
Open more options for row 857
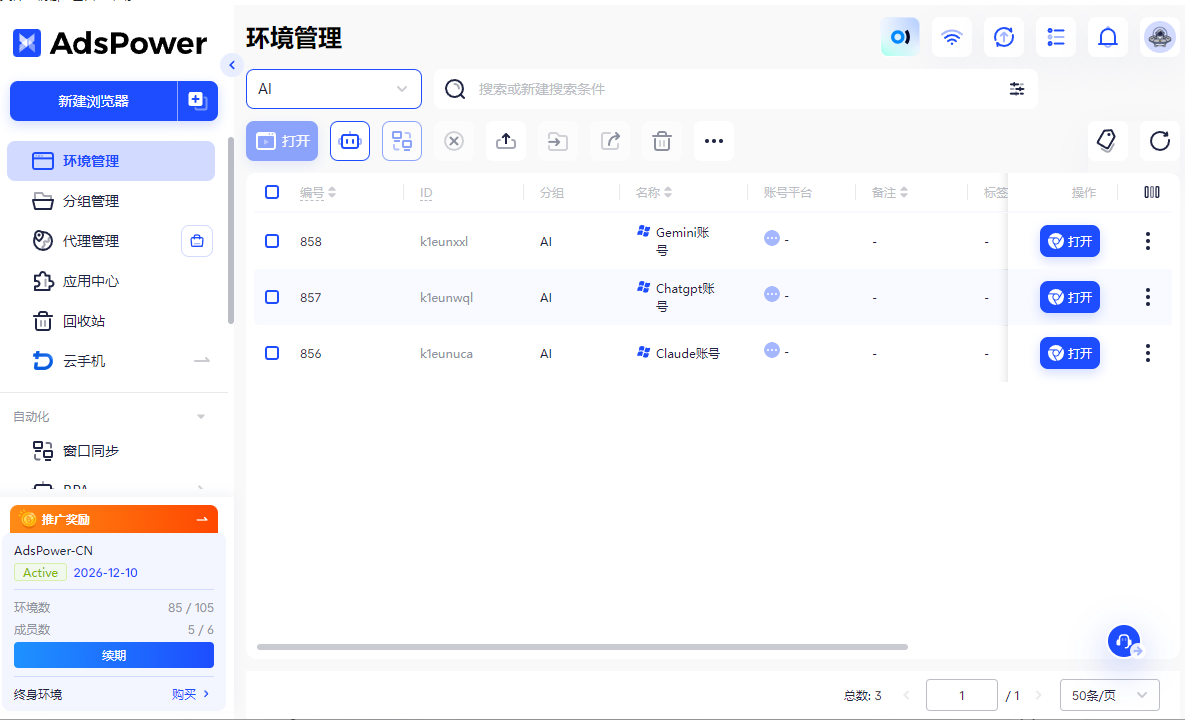[1147, 297]
